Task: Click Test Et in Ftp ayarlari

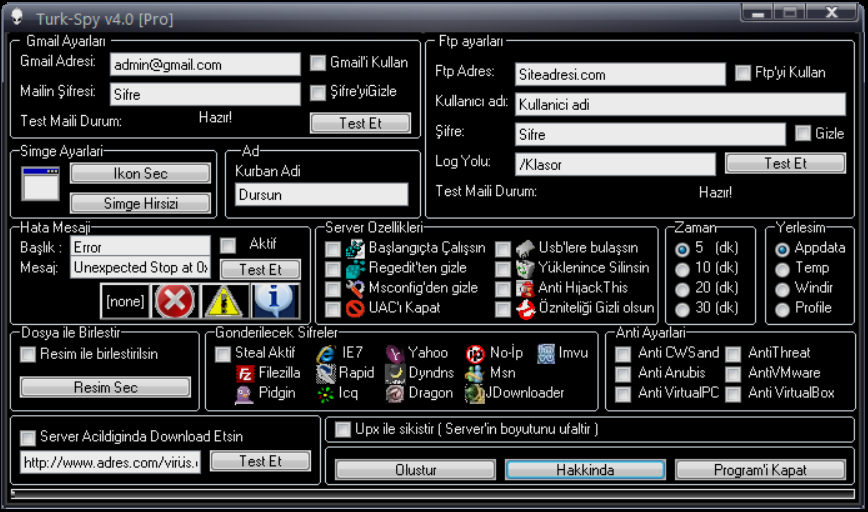Action: [786, 163]
